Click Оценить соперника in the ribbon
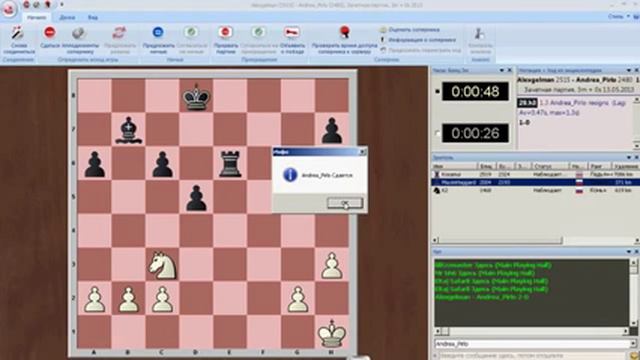Viewport: 640px width, 360px height. pos(410,29)
